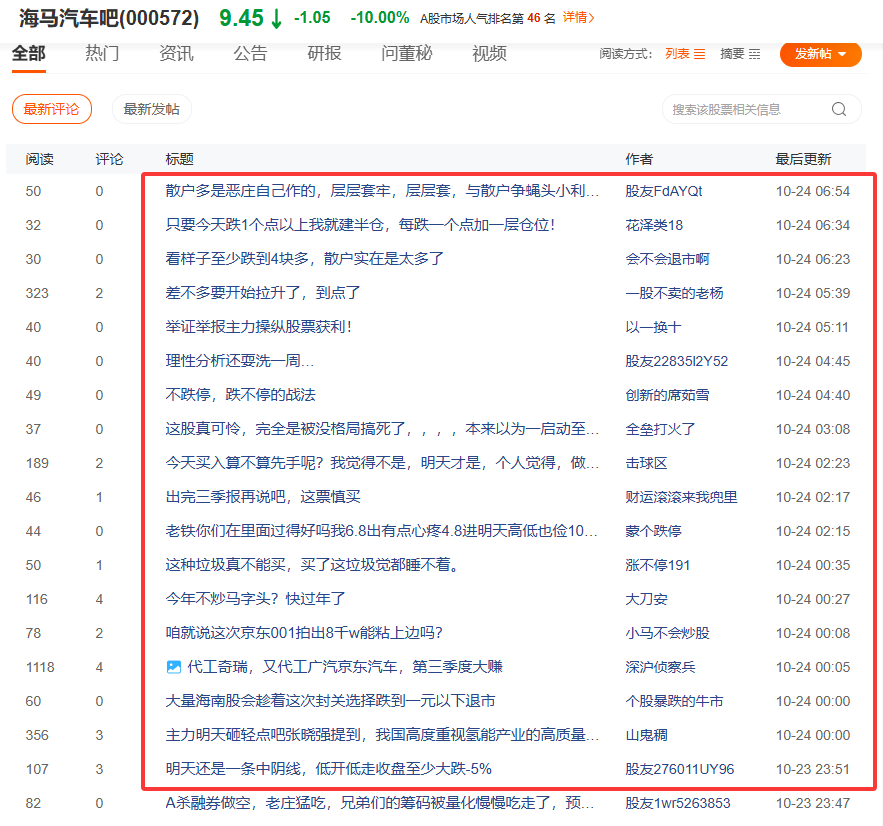
Task: Open post 散户多是恶庄自己作的
Action: click(382, 191)
